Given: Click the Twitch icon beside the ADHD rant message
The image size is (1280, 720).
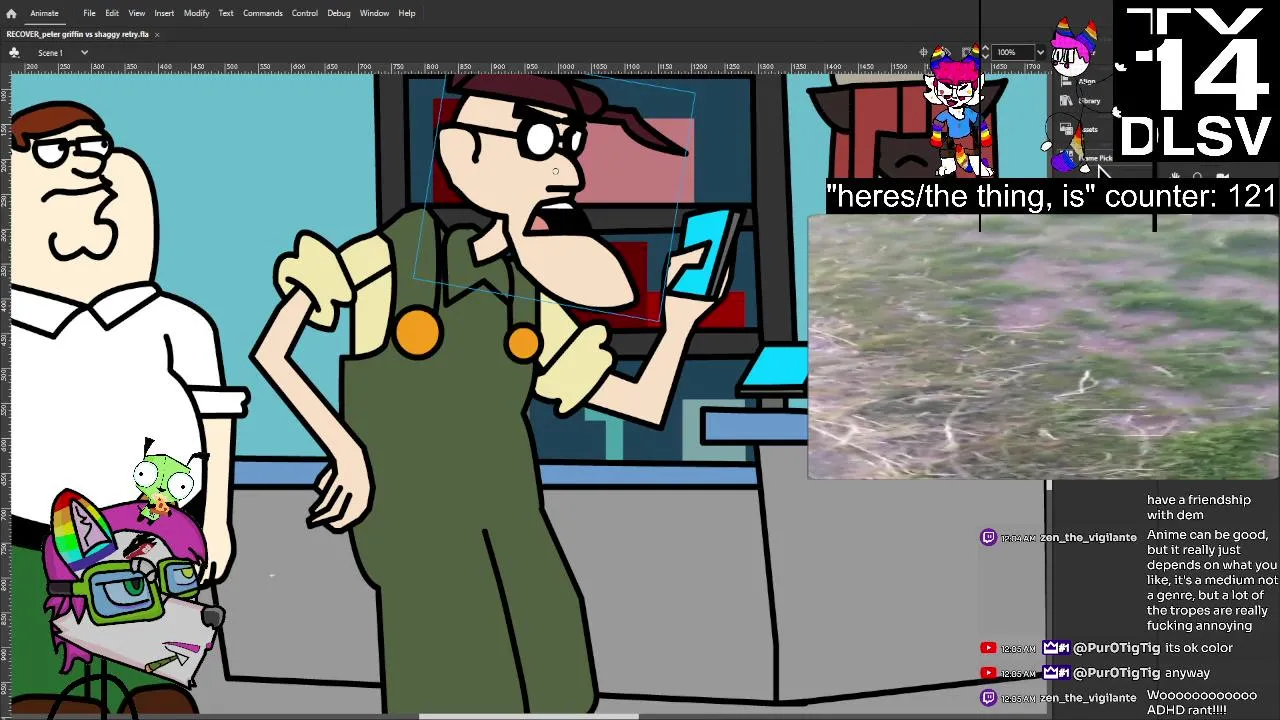Looking at the screenshot, I should [989, 698].
